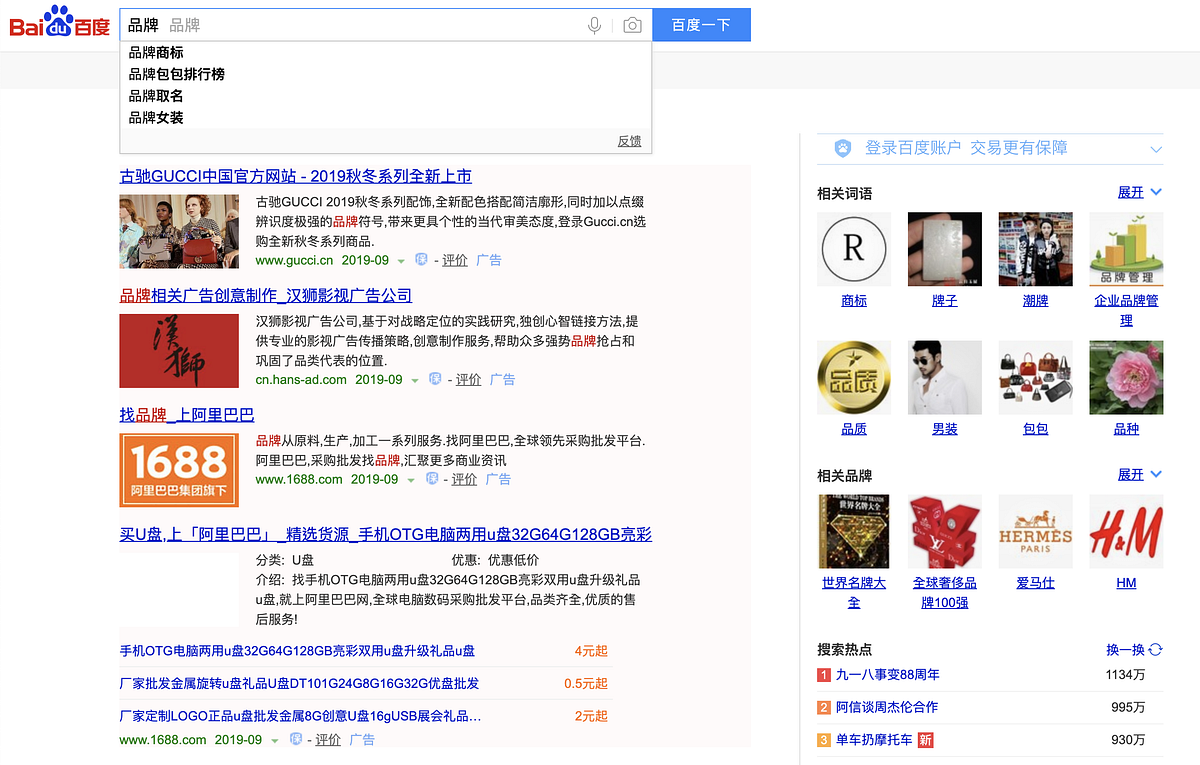Open 买U盘,上「阿里巴巴」 result title
This screenshot has height=765, width=1200.
click(386, 534)
